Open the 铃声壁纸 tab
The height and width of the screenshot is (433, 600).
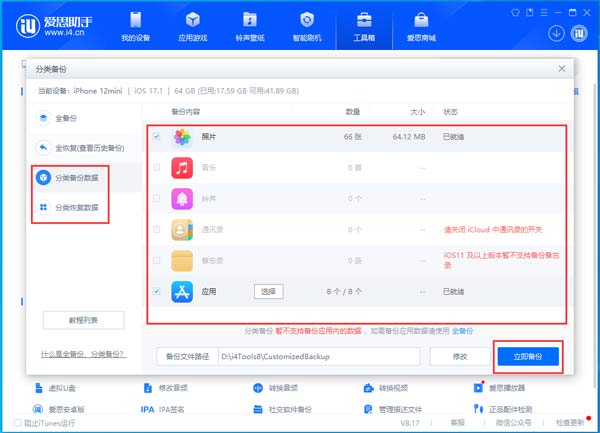(250, 27)
